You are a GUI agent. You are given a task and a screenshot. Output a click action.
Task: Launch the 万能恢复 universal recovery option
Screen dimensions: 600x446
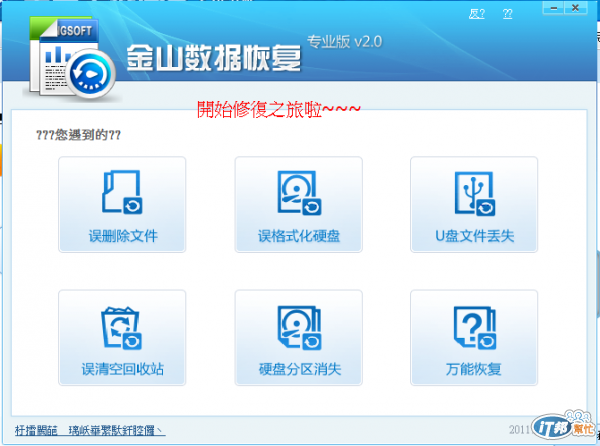474,337
